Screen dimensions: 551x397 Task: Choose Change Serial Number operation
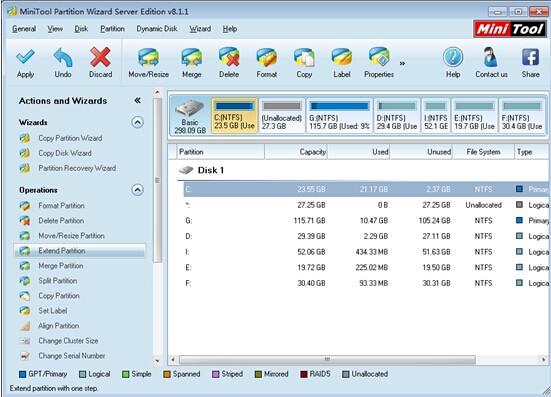71,356
